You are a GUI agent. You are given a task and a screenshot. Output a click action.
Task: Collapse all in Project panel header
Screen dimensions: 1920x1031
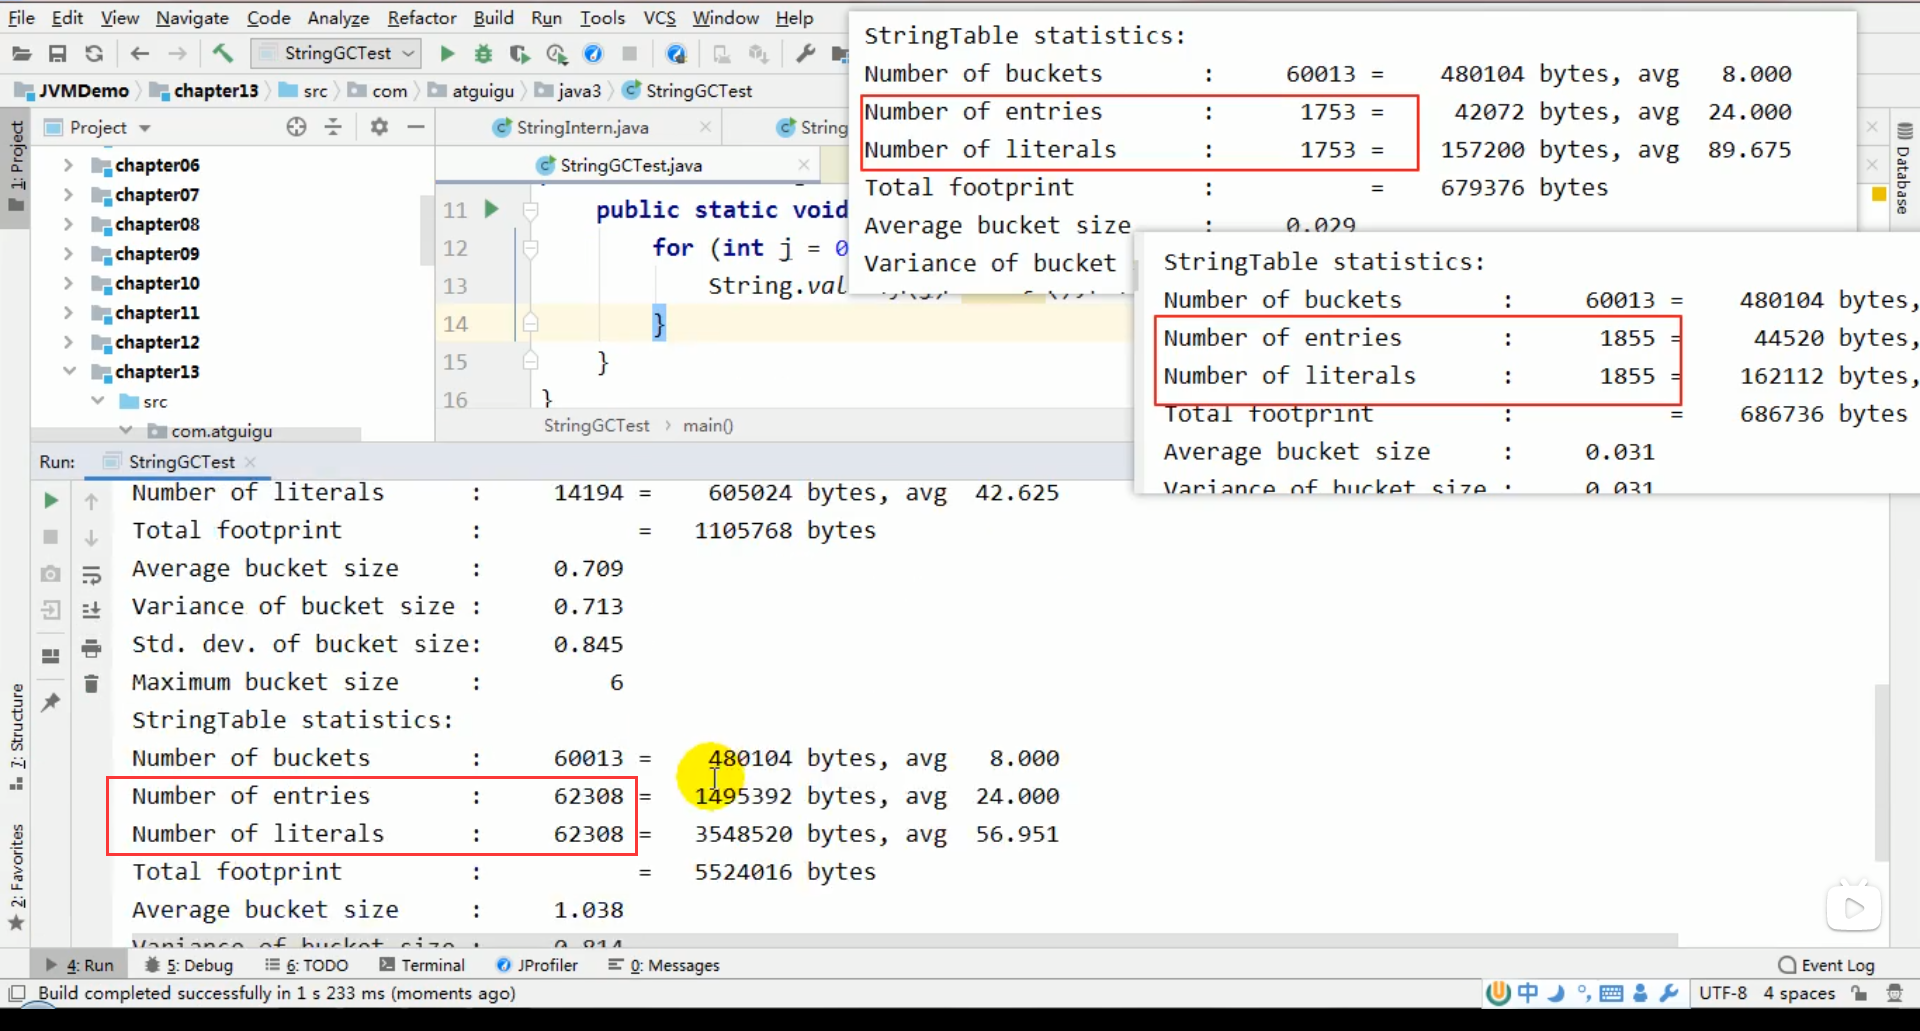point(333,127)
